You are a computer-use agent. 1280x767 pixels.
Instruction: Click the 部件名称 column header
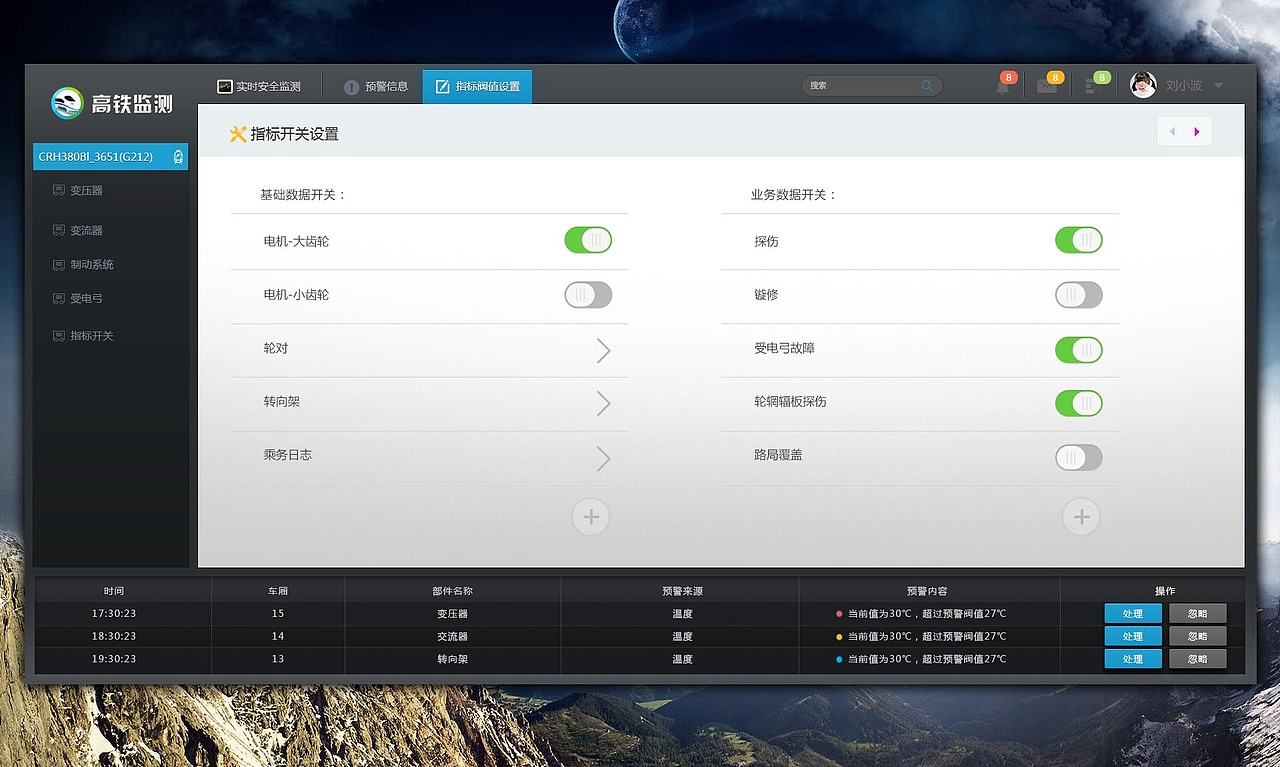tap(452, 591)
